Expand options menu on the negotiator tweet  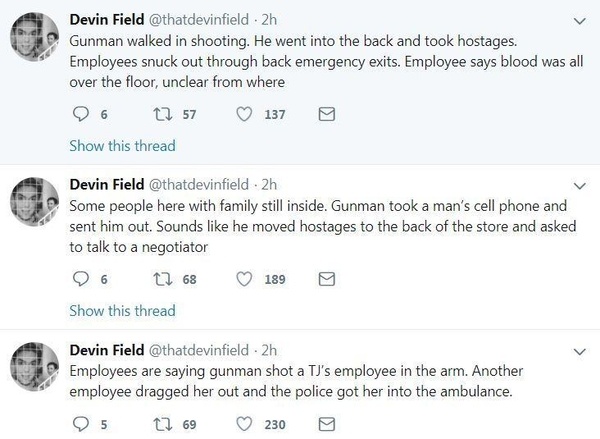click(x=580, y=186)
